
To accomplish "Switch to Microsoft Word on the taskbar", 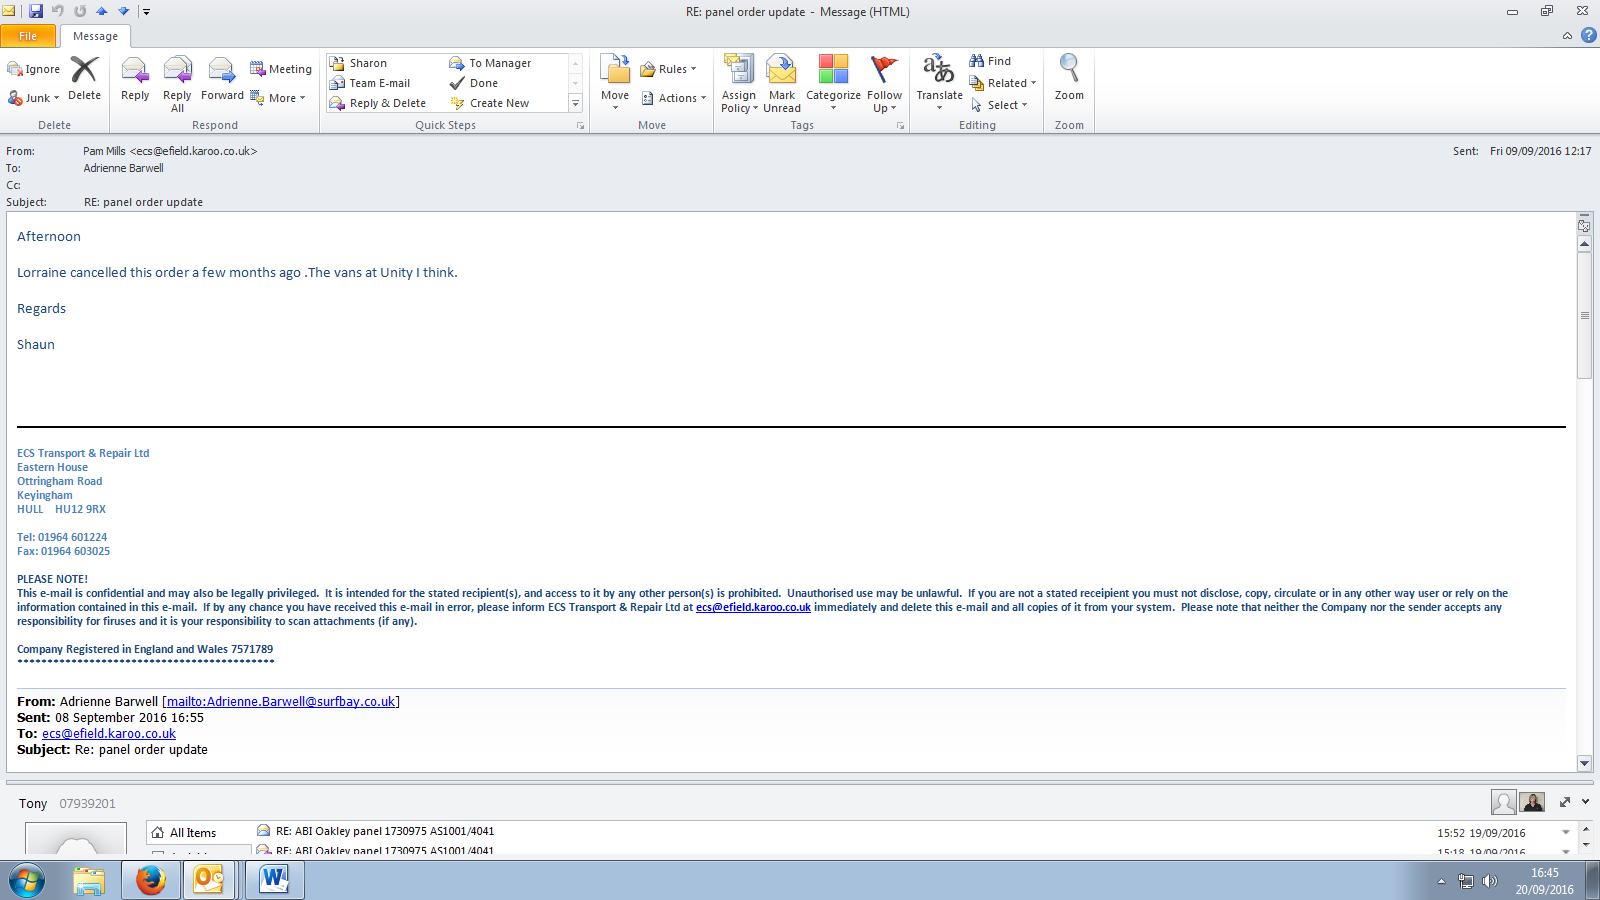I will 274,881.
